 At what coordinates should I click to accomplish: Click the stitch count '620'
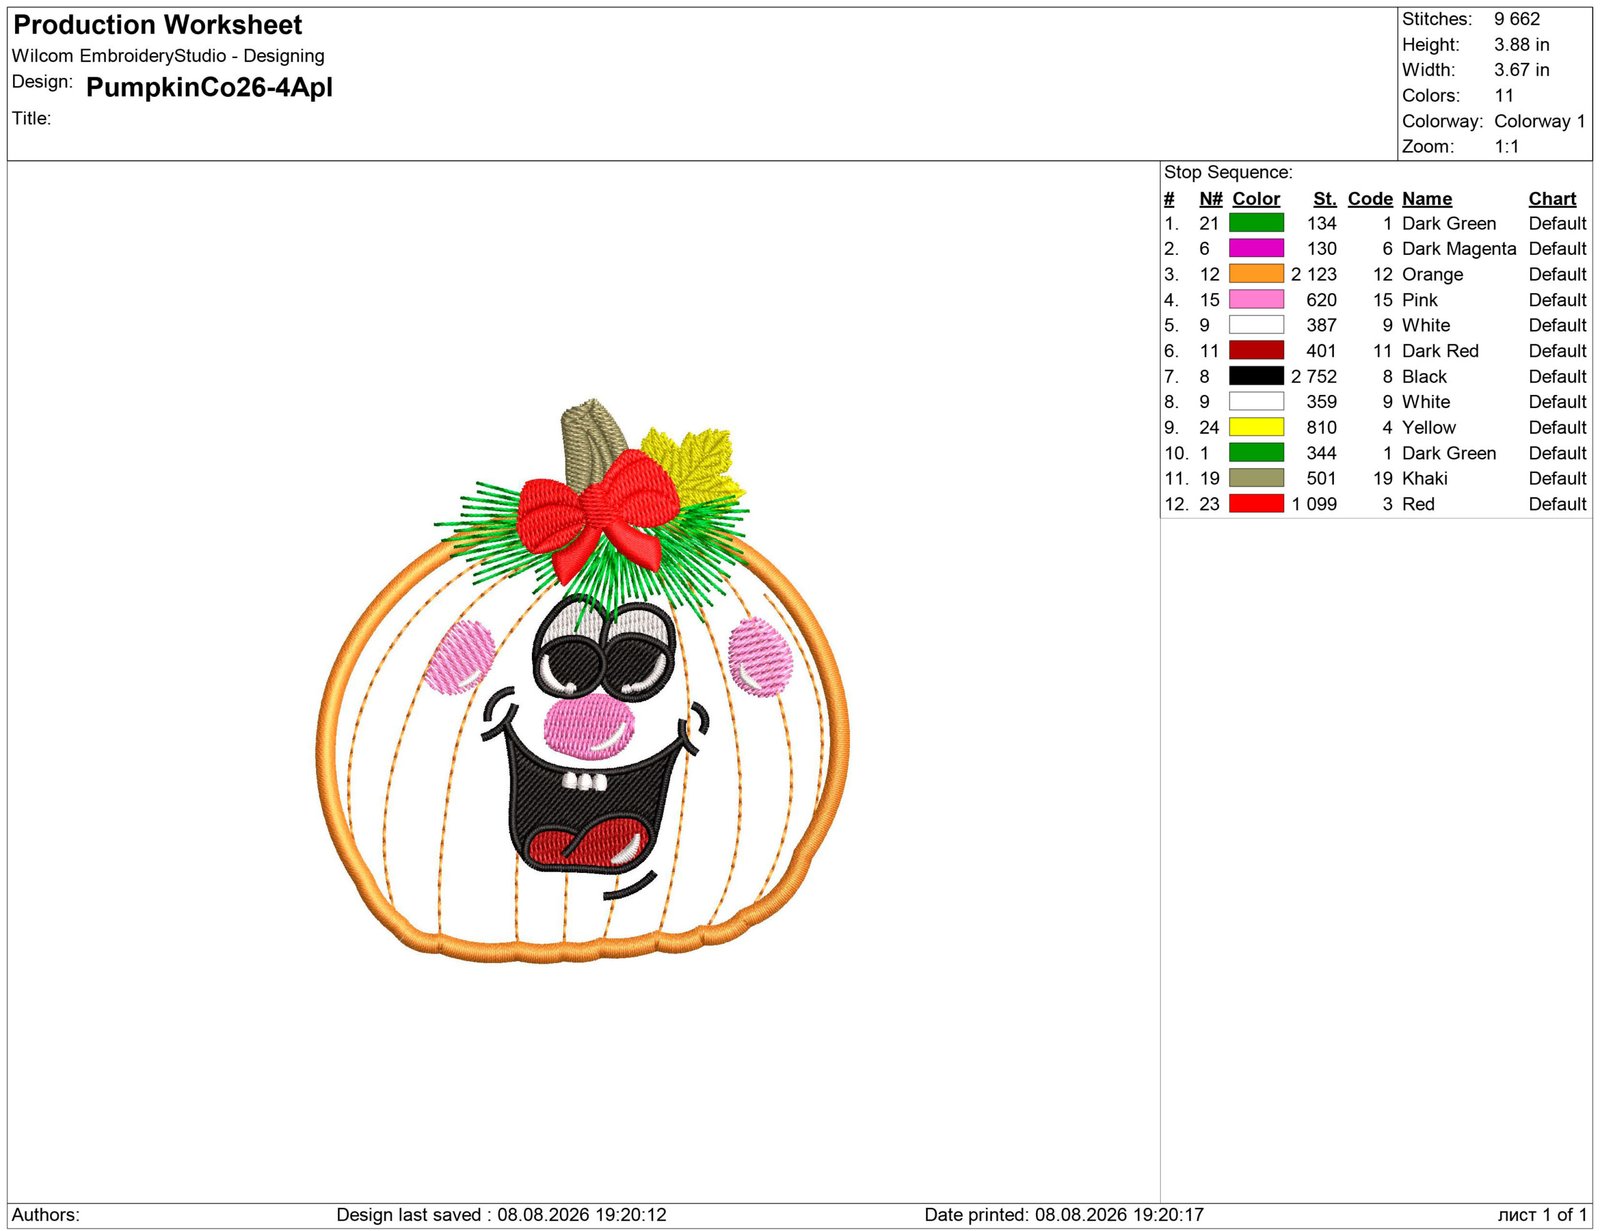click(1321, 300)
